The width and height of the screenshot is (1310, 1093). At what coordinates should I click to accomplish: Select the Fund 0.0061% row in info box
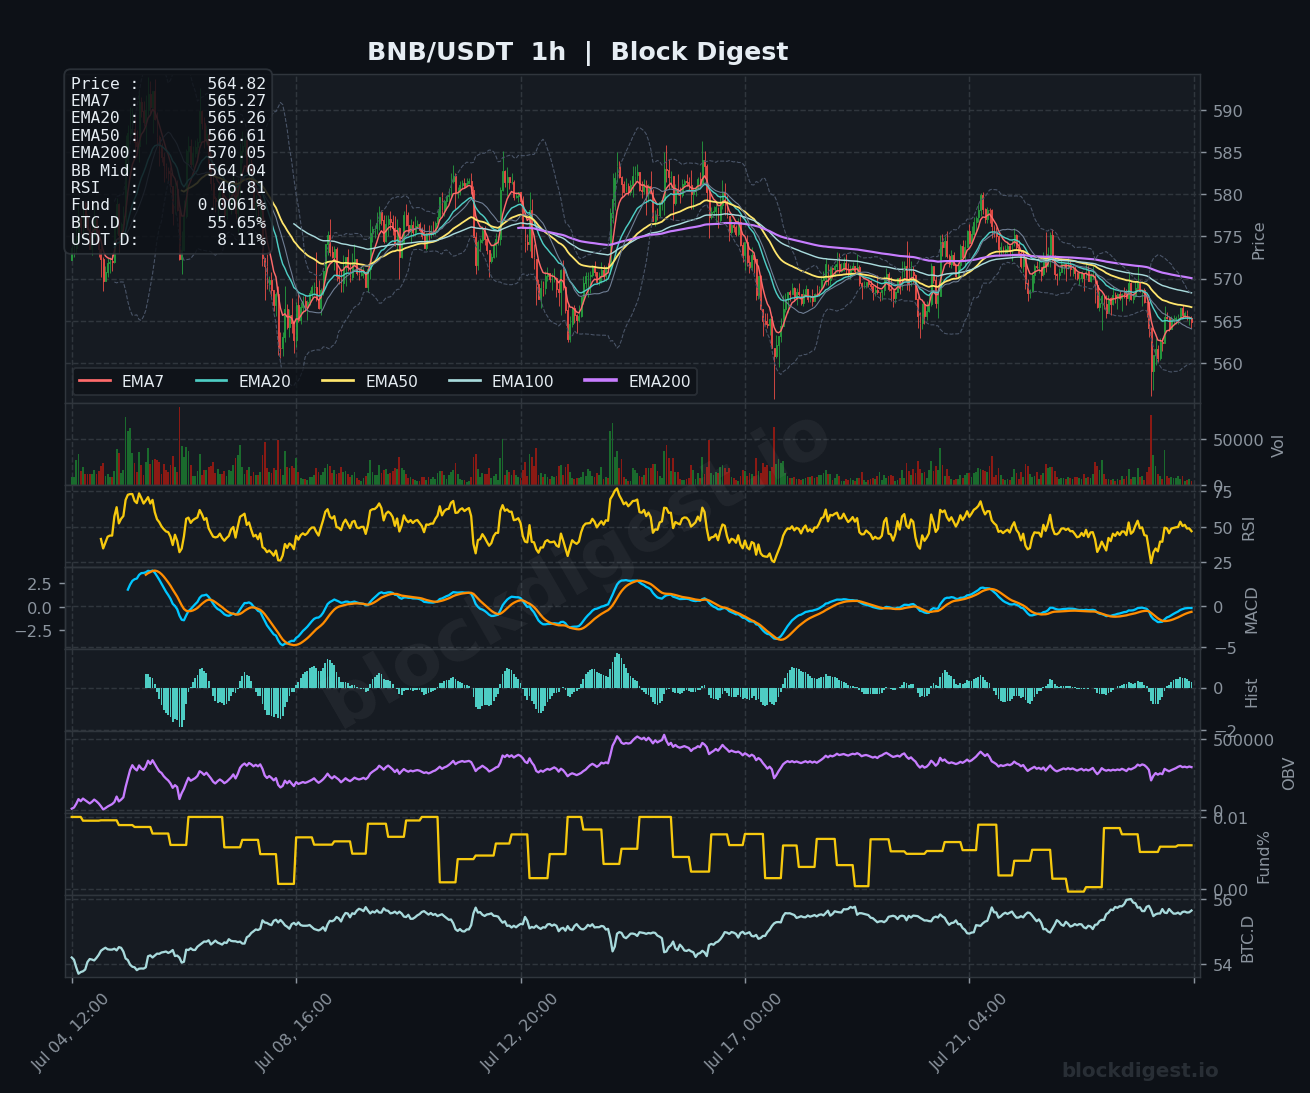point(168,205)
